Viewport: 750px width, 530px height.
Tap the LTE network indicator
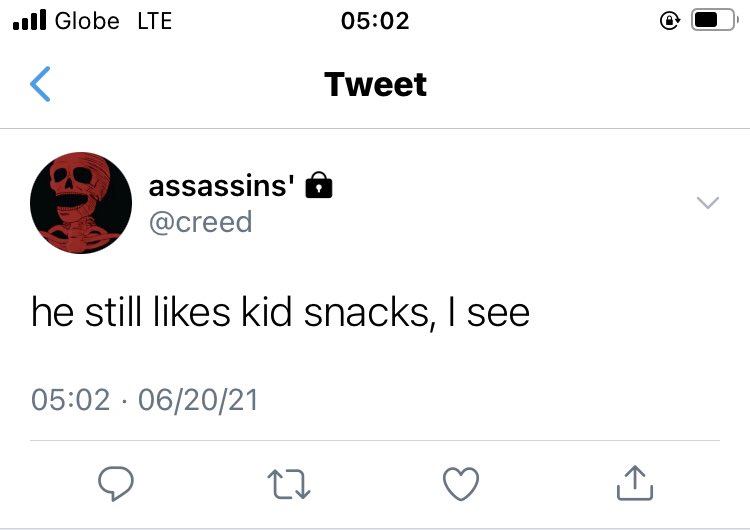(x=154, y=21)
